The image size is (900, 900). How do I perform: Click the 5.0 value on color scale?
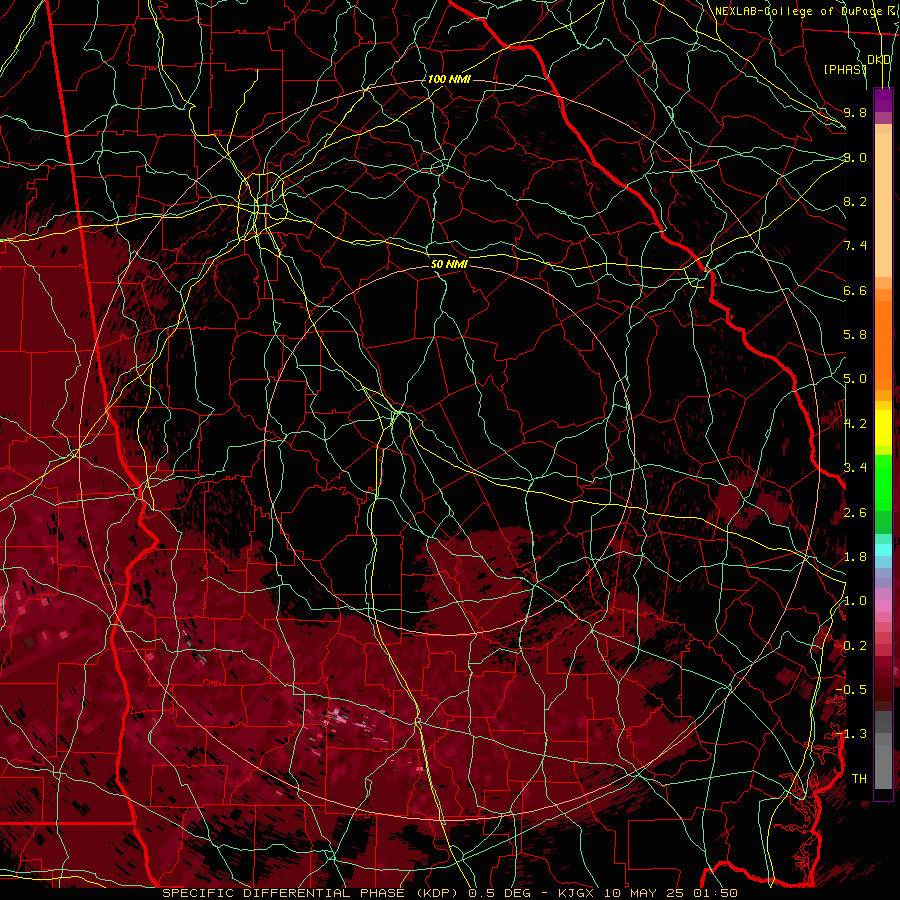point(855,379)
